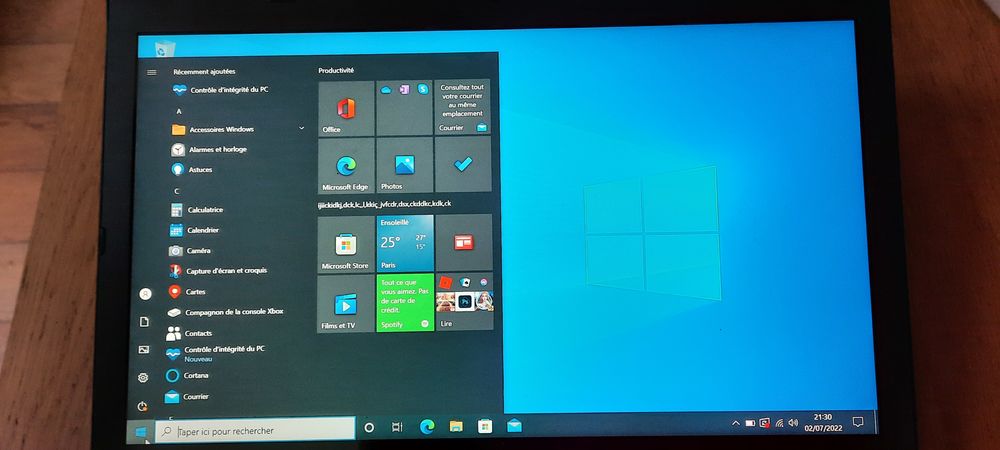Viewport: 1000px width, 450px height.
Task: Open Pictures from the Start sidebar
Action: click(x=143, y=349)
